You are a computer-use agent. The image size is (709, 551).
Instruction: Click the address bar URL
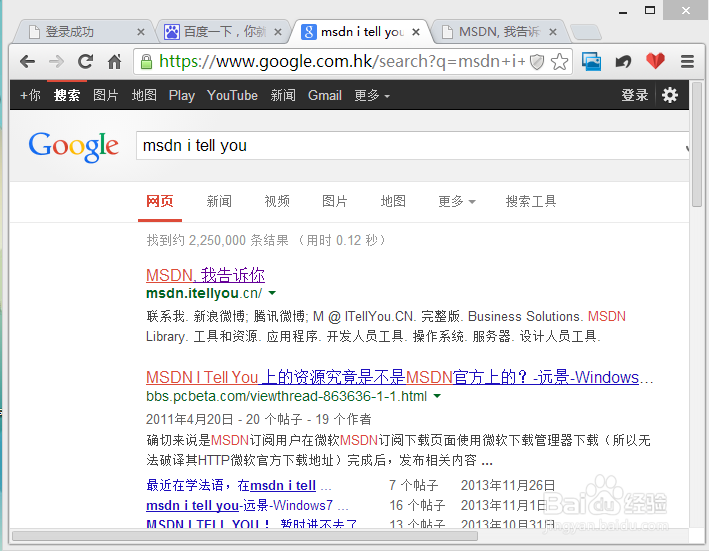(342, 61)
